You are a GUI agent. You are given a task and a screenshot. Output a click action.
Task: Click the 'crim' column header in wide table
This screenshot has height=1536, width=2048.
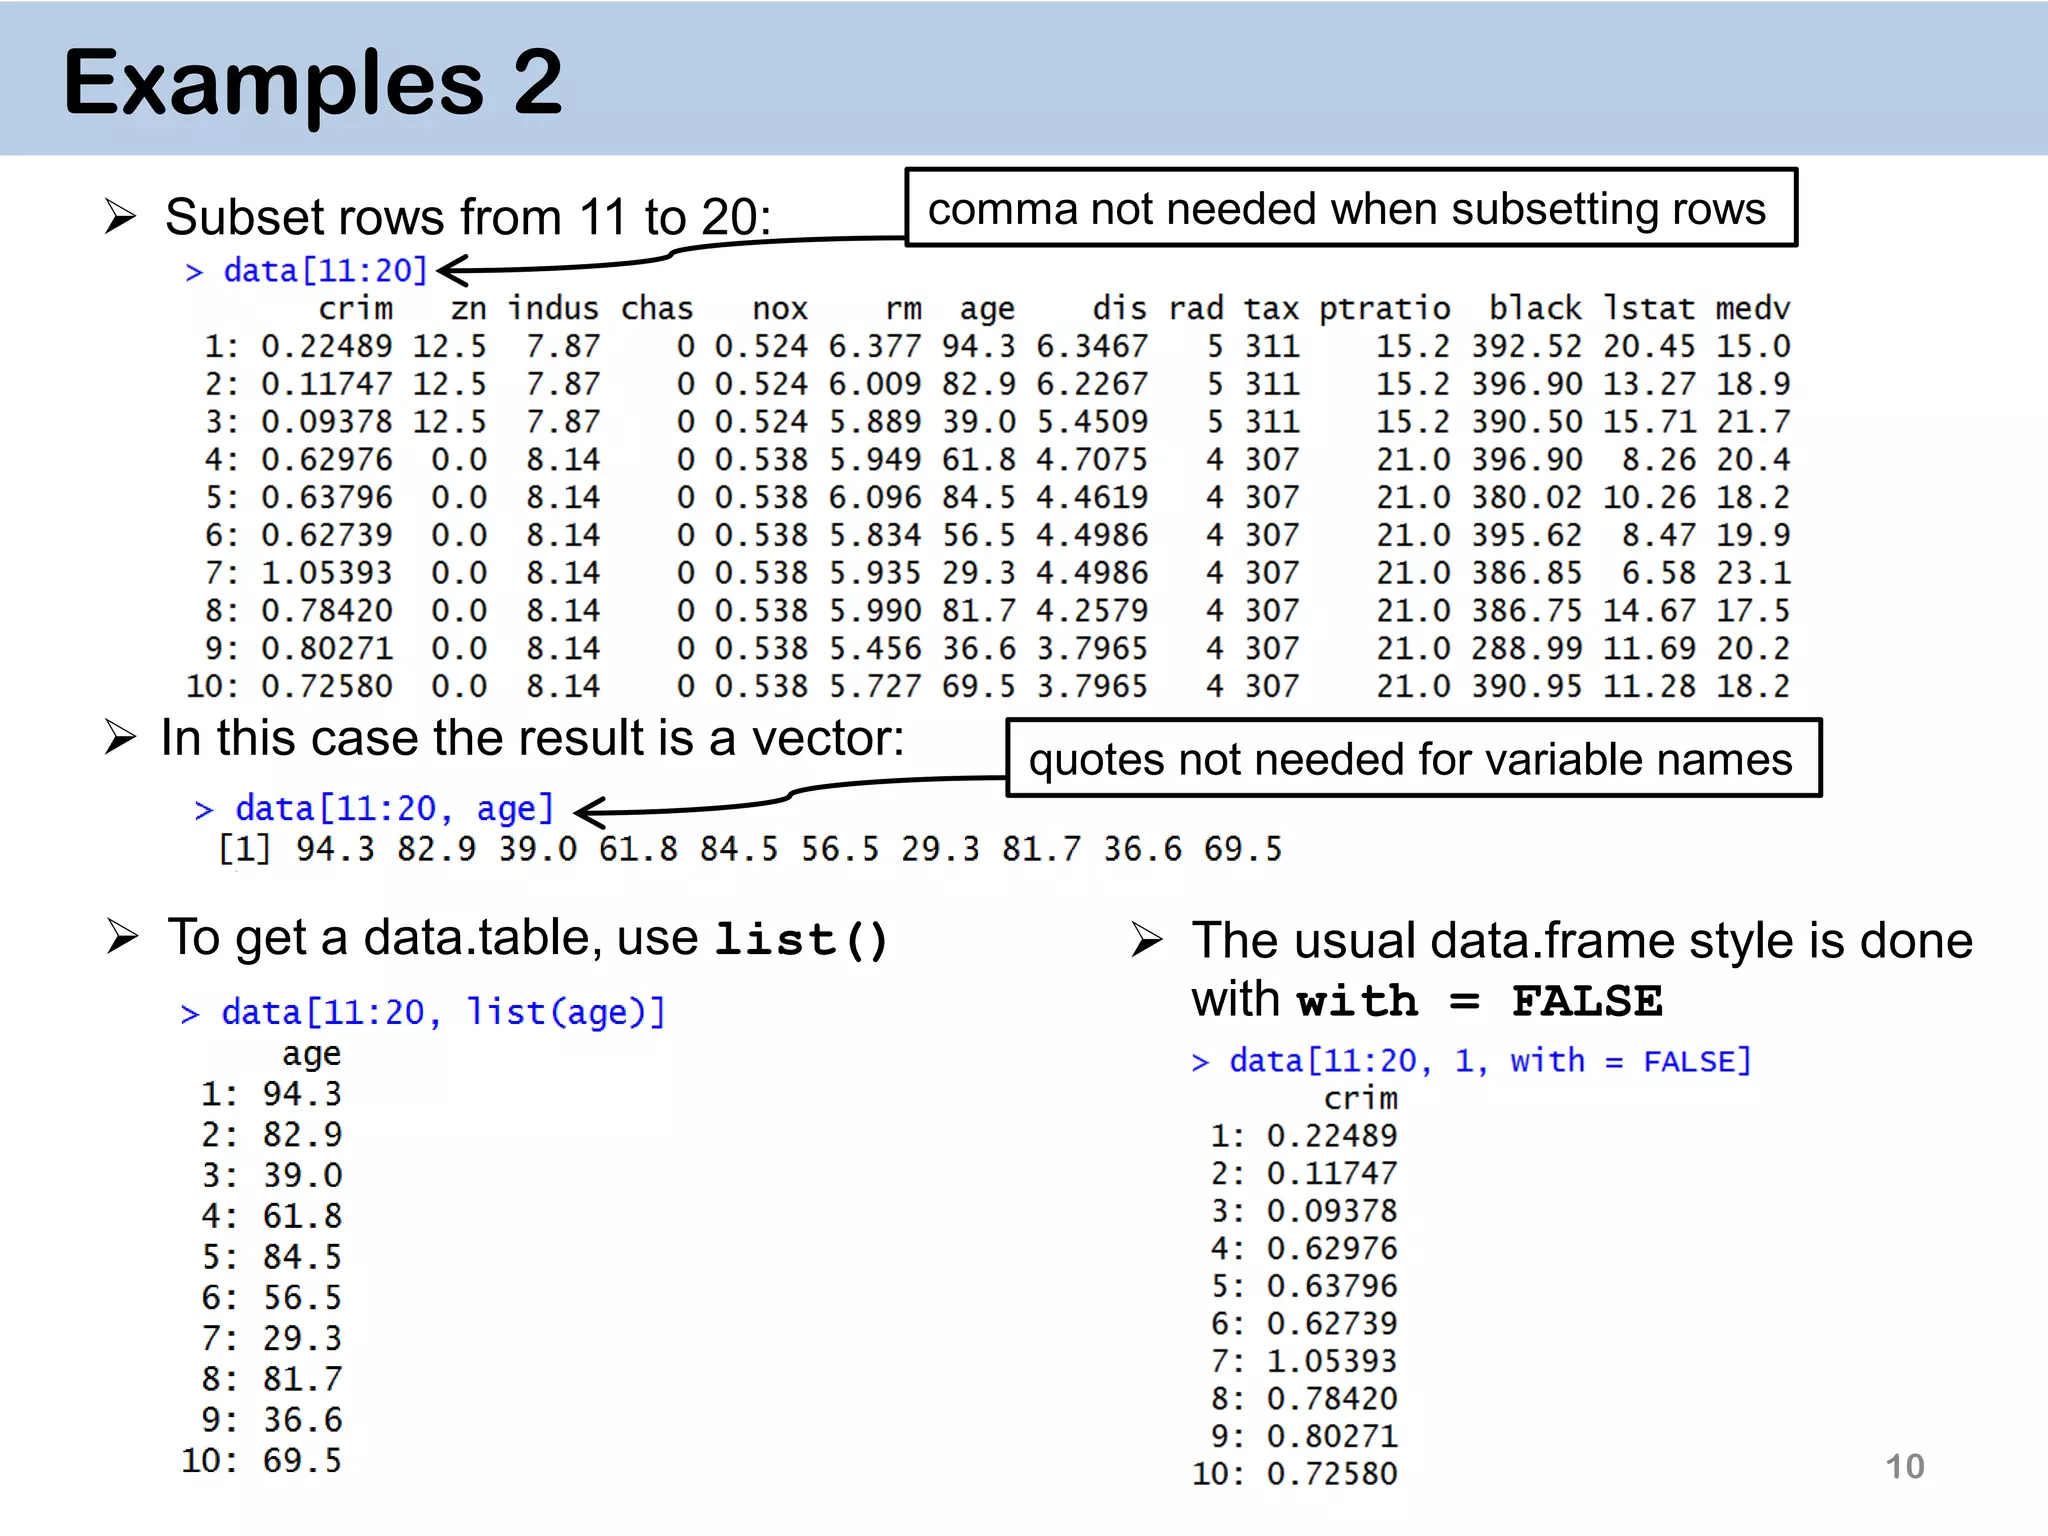356,308
